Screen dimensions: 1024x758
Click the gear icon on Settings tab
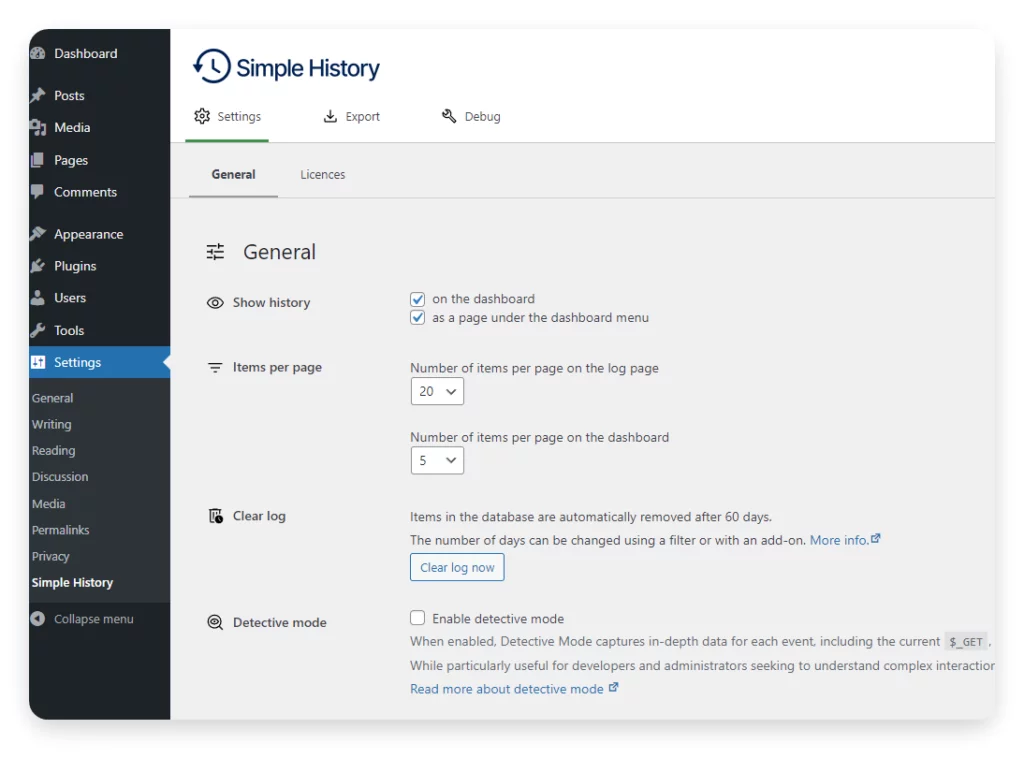coord(202,116)
